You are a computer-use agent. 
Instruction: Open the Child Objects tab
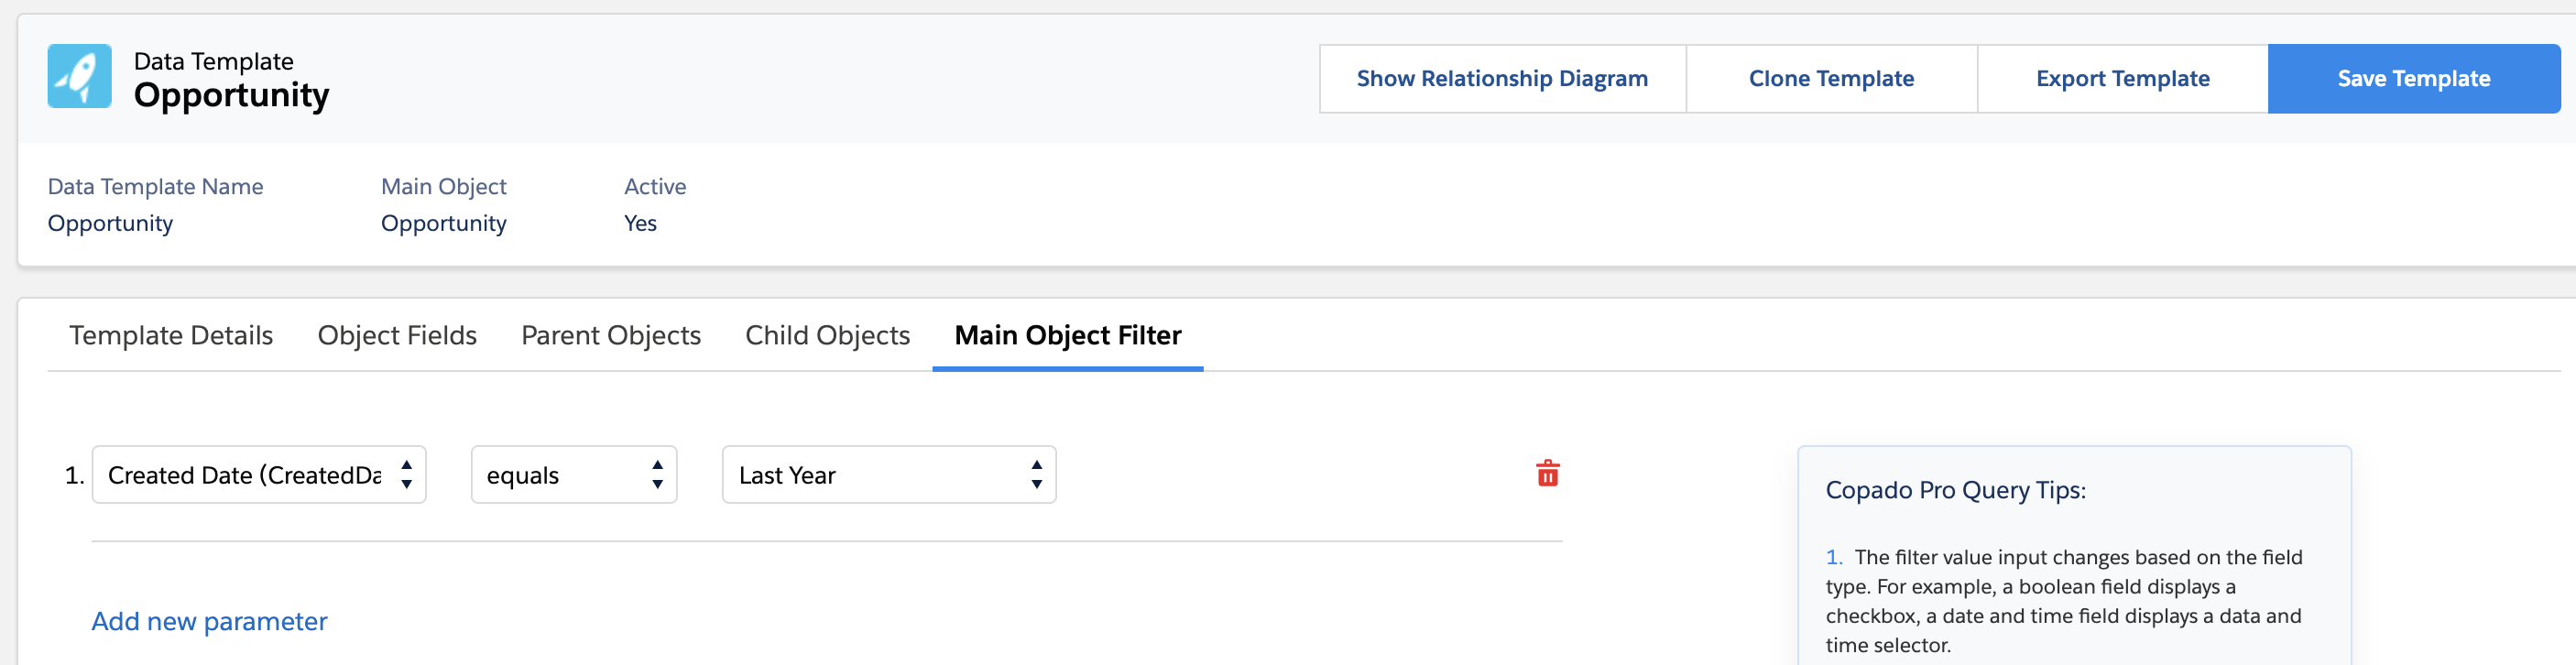pyautogui.click(x=827, y=335)
